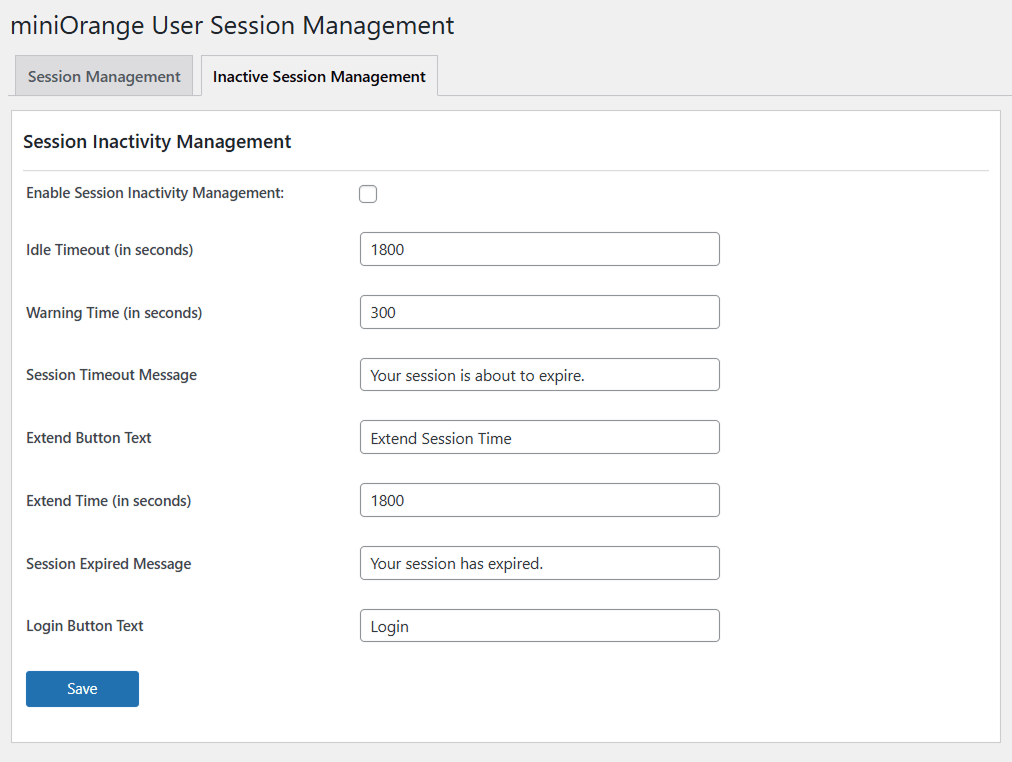This screenshot has height=762, width=1012.
Task: Click the Session Timeout Message field
Action: tap(540, 375)
